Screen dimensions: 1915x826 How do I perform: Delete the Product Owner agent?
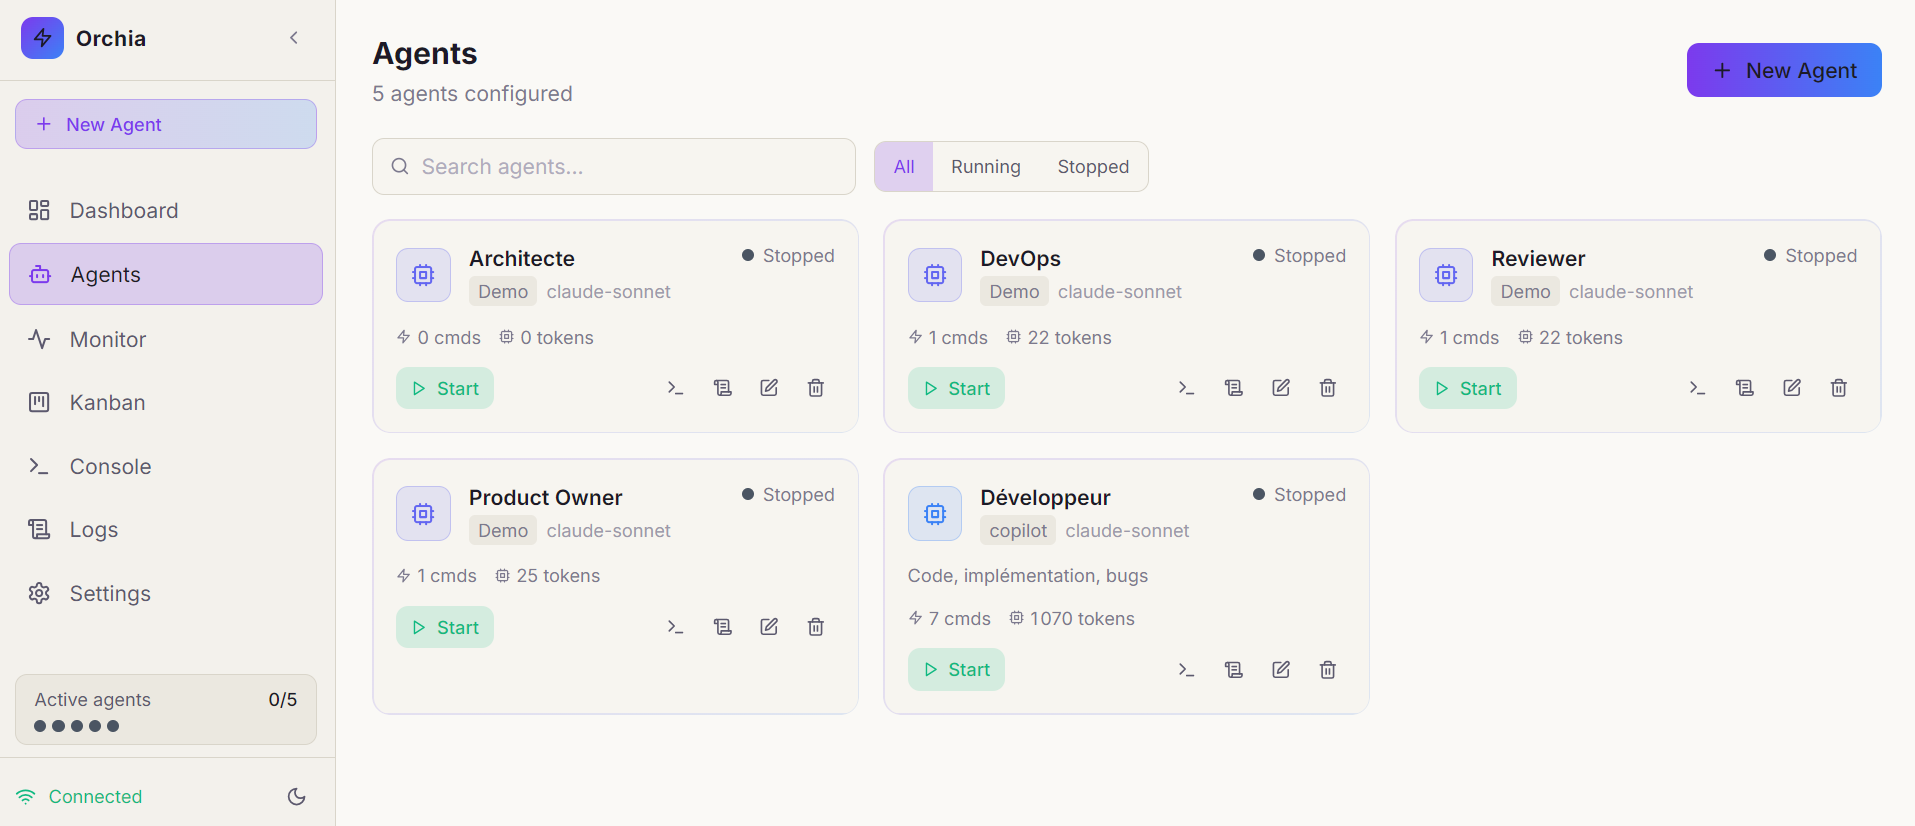click(x=816, y=627)
